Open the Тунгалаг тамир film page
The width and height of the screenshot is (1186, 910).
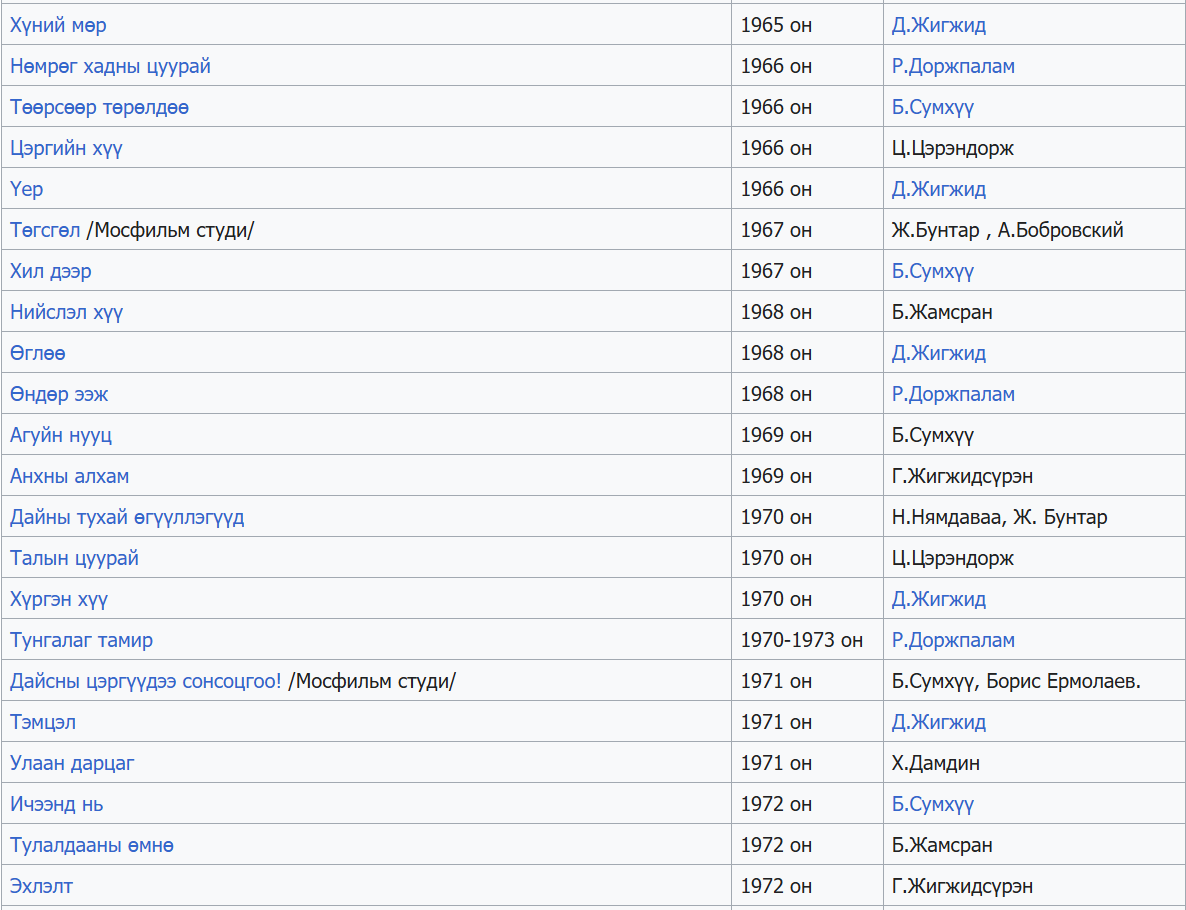coord(81,639)
